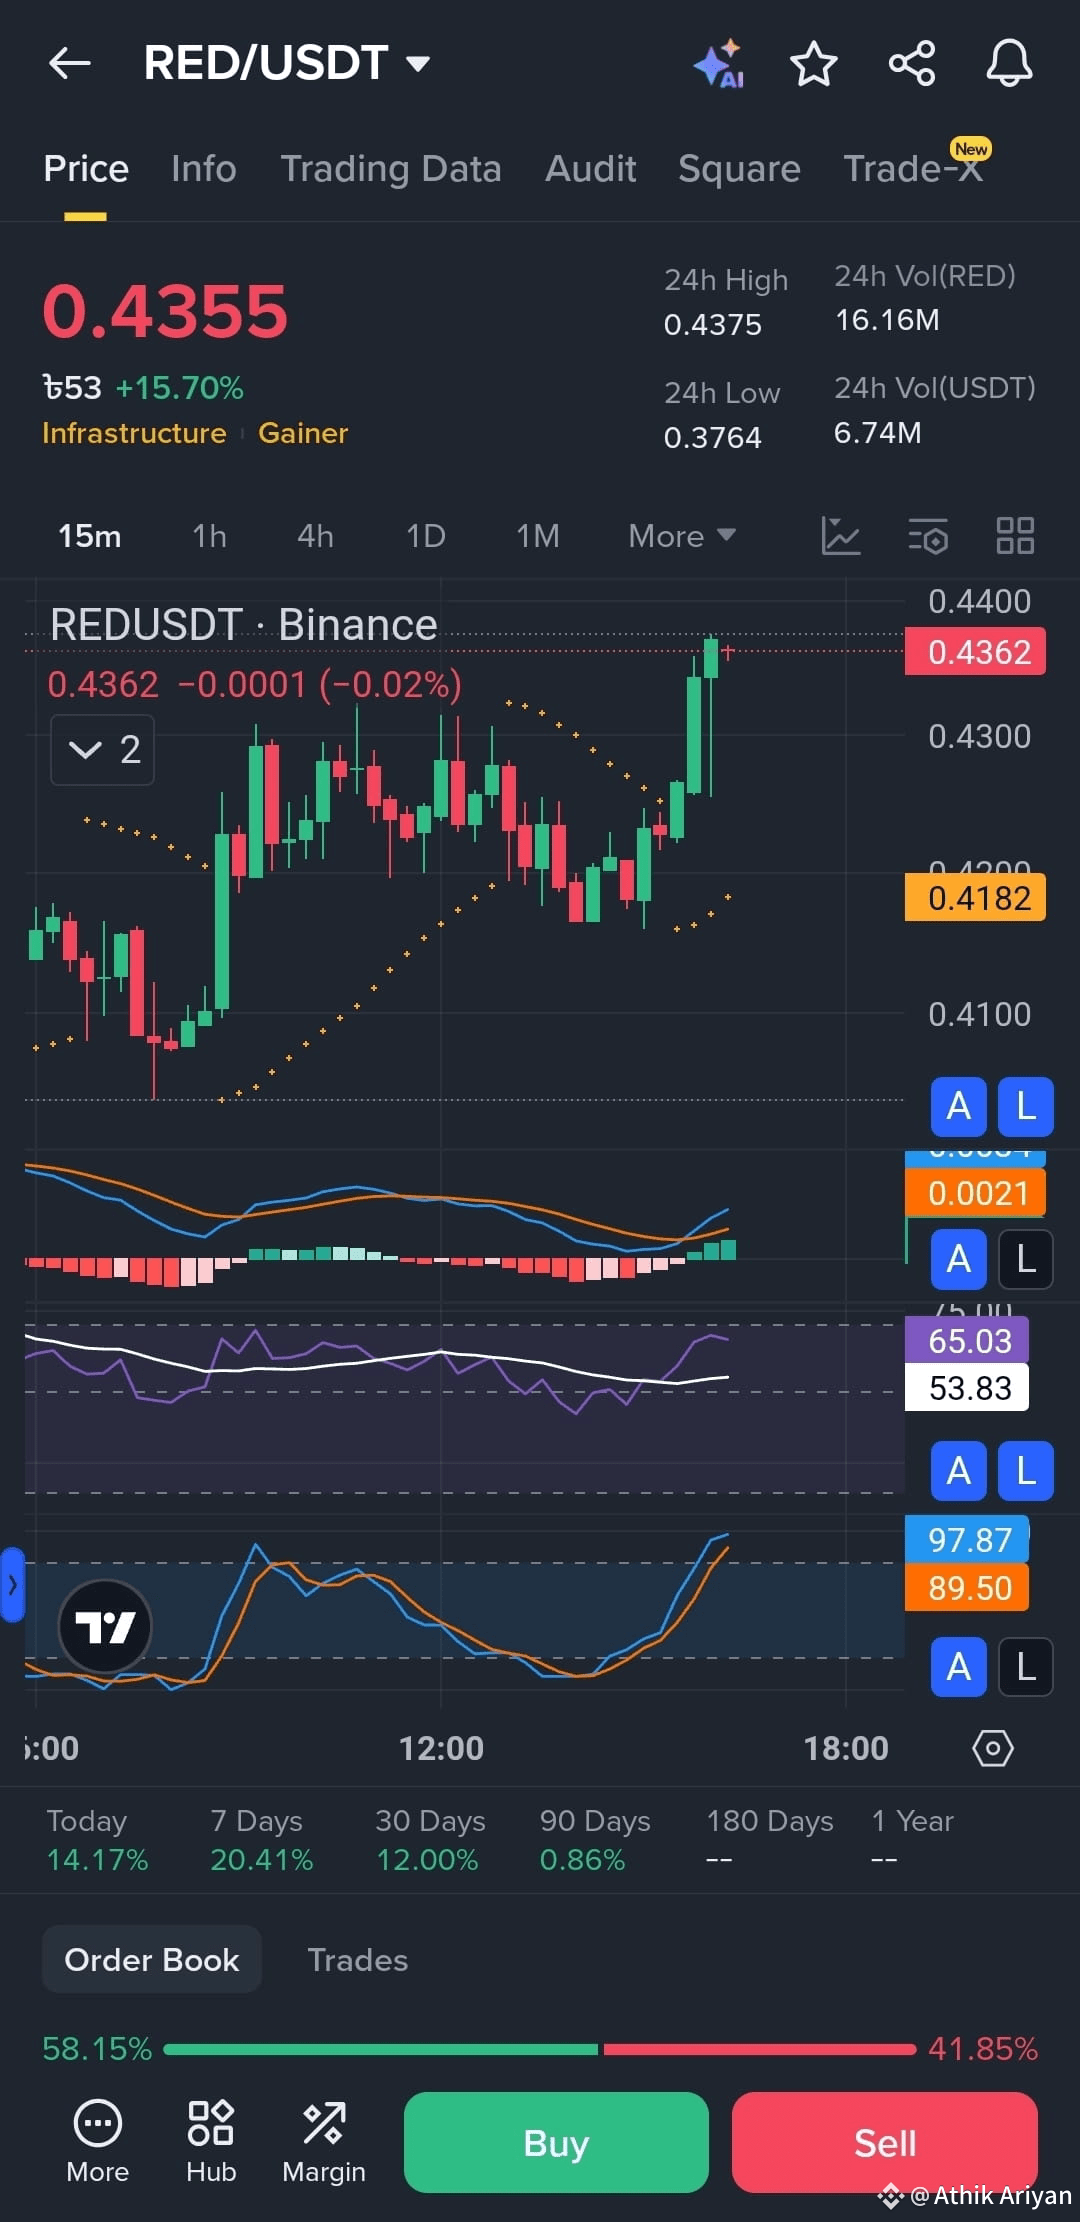The height and width of the screenshot is (2222, 1080).
Task: Open Margin trading shortcut
Action: point(324,2141)
